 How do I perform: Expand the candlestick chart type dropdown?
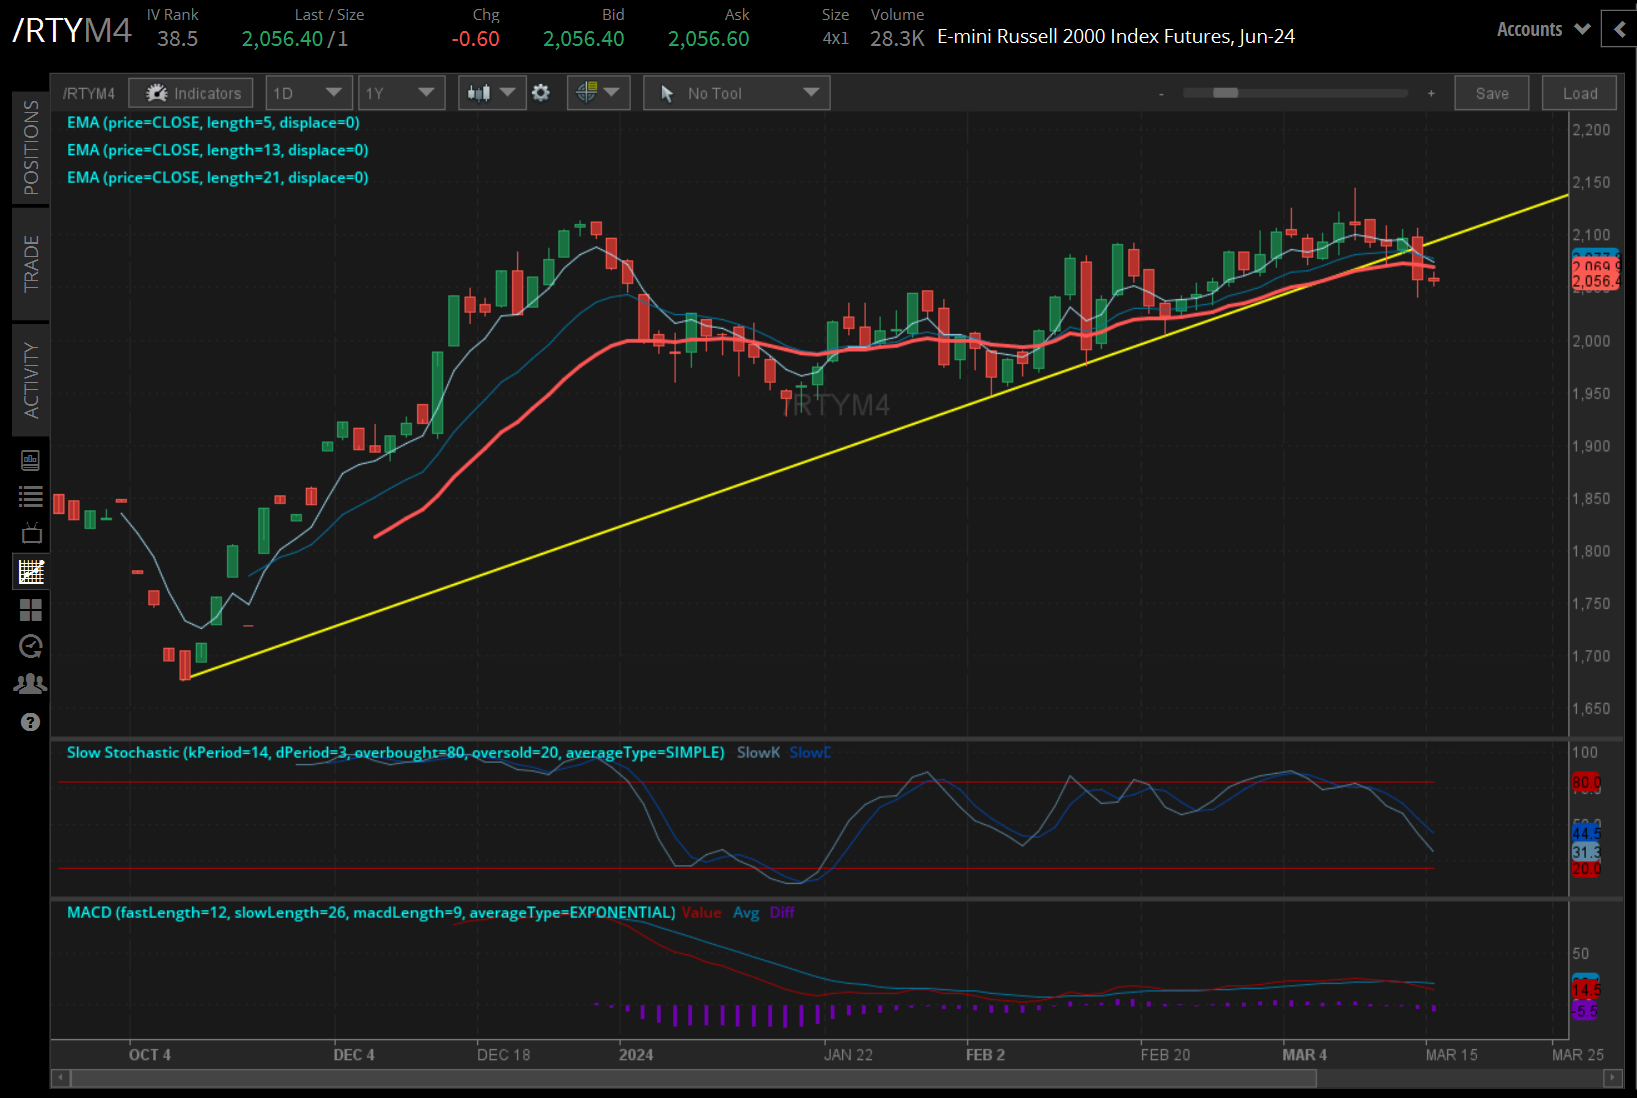point(491,92)
